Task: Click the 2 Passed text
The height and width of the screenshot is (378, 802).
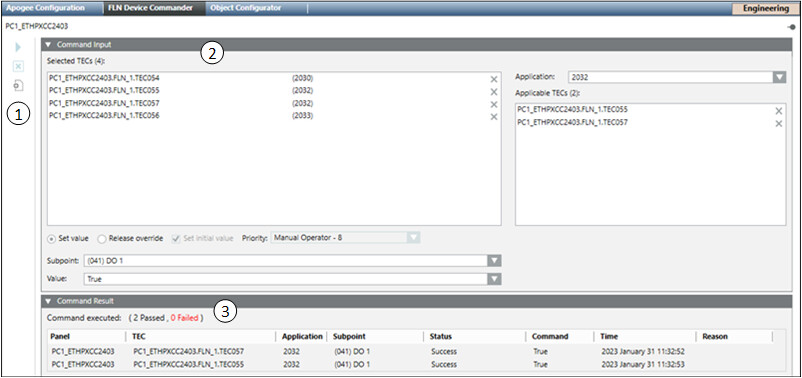Action: coord(149,318)
